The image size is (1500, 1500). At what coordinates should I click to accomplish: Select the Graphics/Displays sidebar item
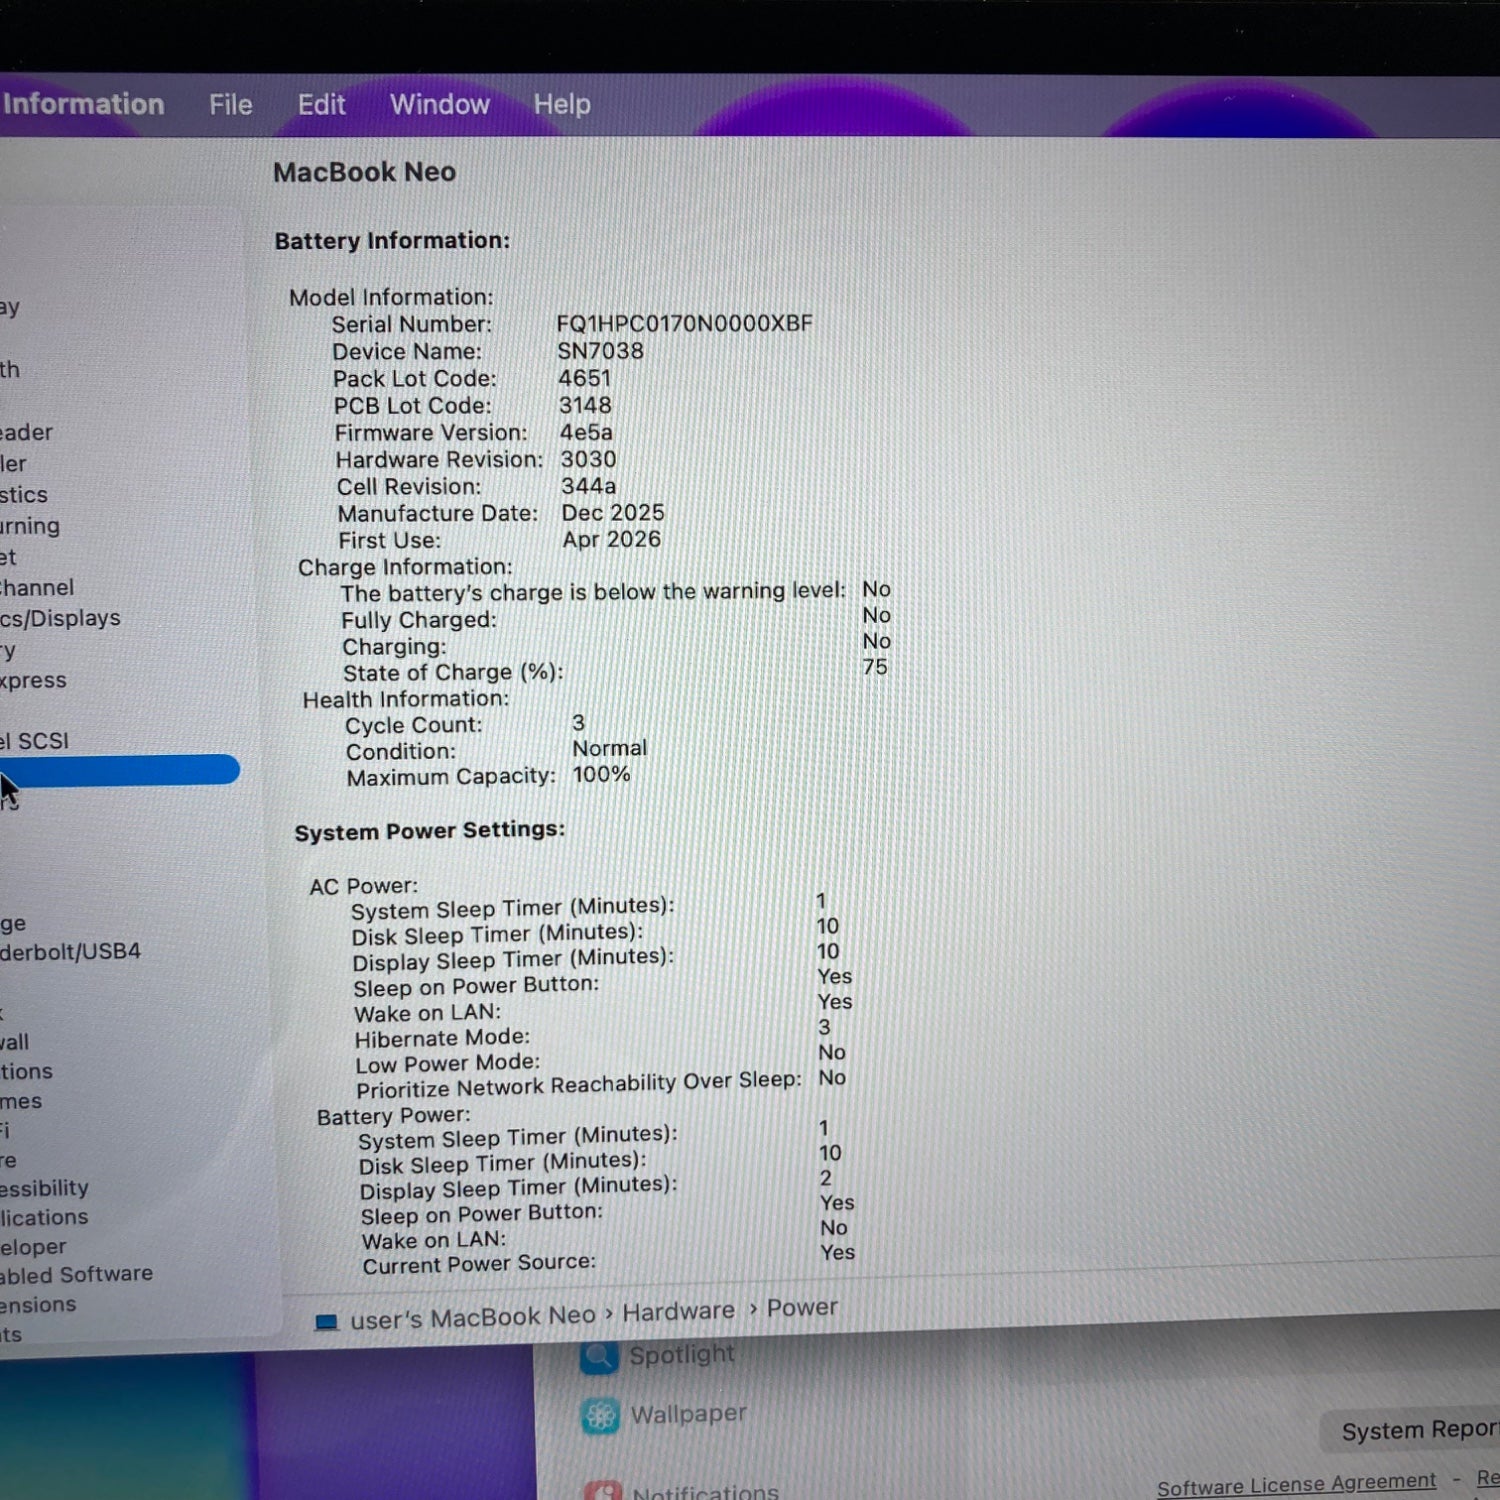(60, 618)
